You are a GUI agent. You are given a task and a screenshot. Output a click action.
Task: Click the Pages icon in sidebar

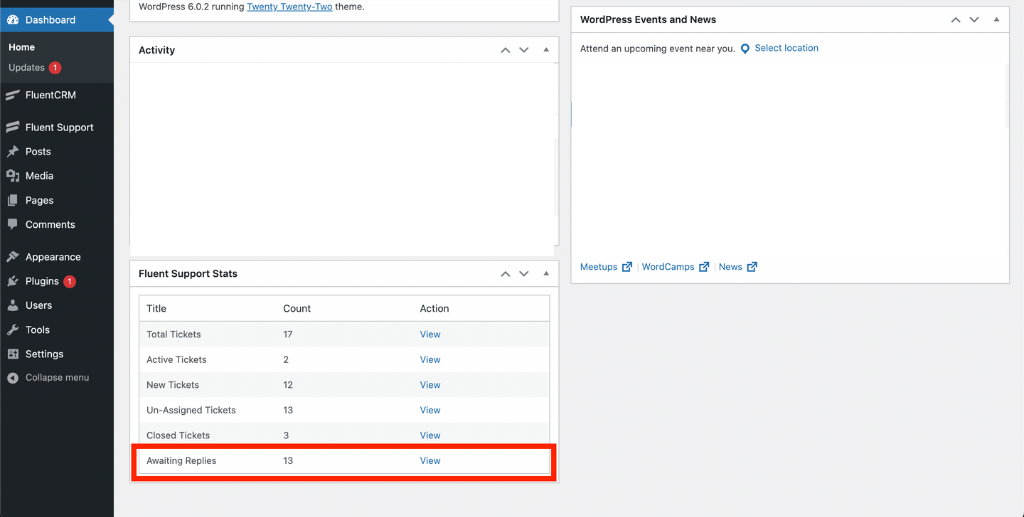pos(12,200)
